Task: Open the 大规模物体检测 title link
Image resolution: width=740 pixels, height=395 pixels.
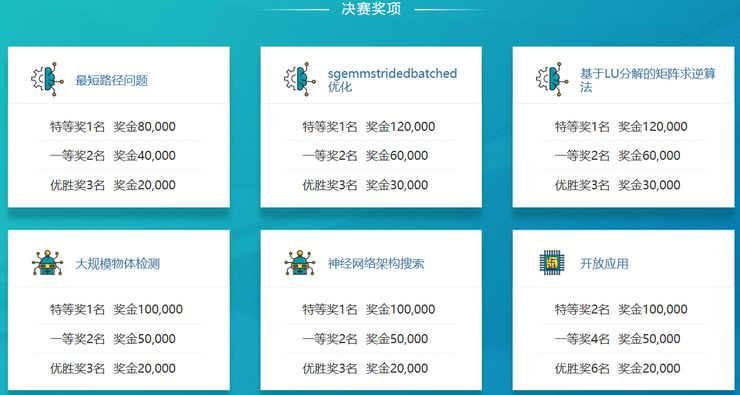Action: 118,264
